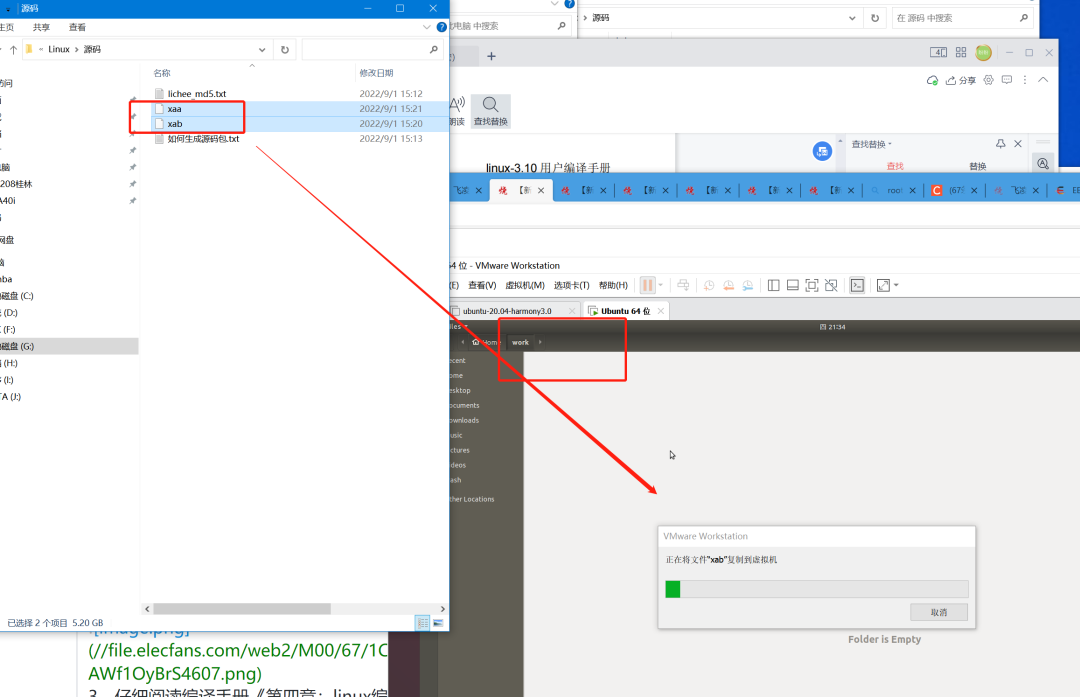Viewport: 1080px width, 697px height.
Task: Click Explorer horizontal scrollbar thumb
Action: [242, 609]
